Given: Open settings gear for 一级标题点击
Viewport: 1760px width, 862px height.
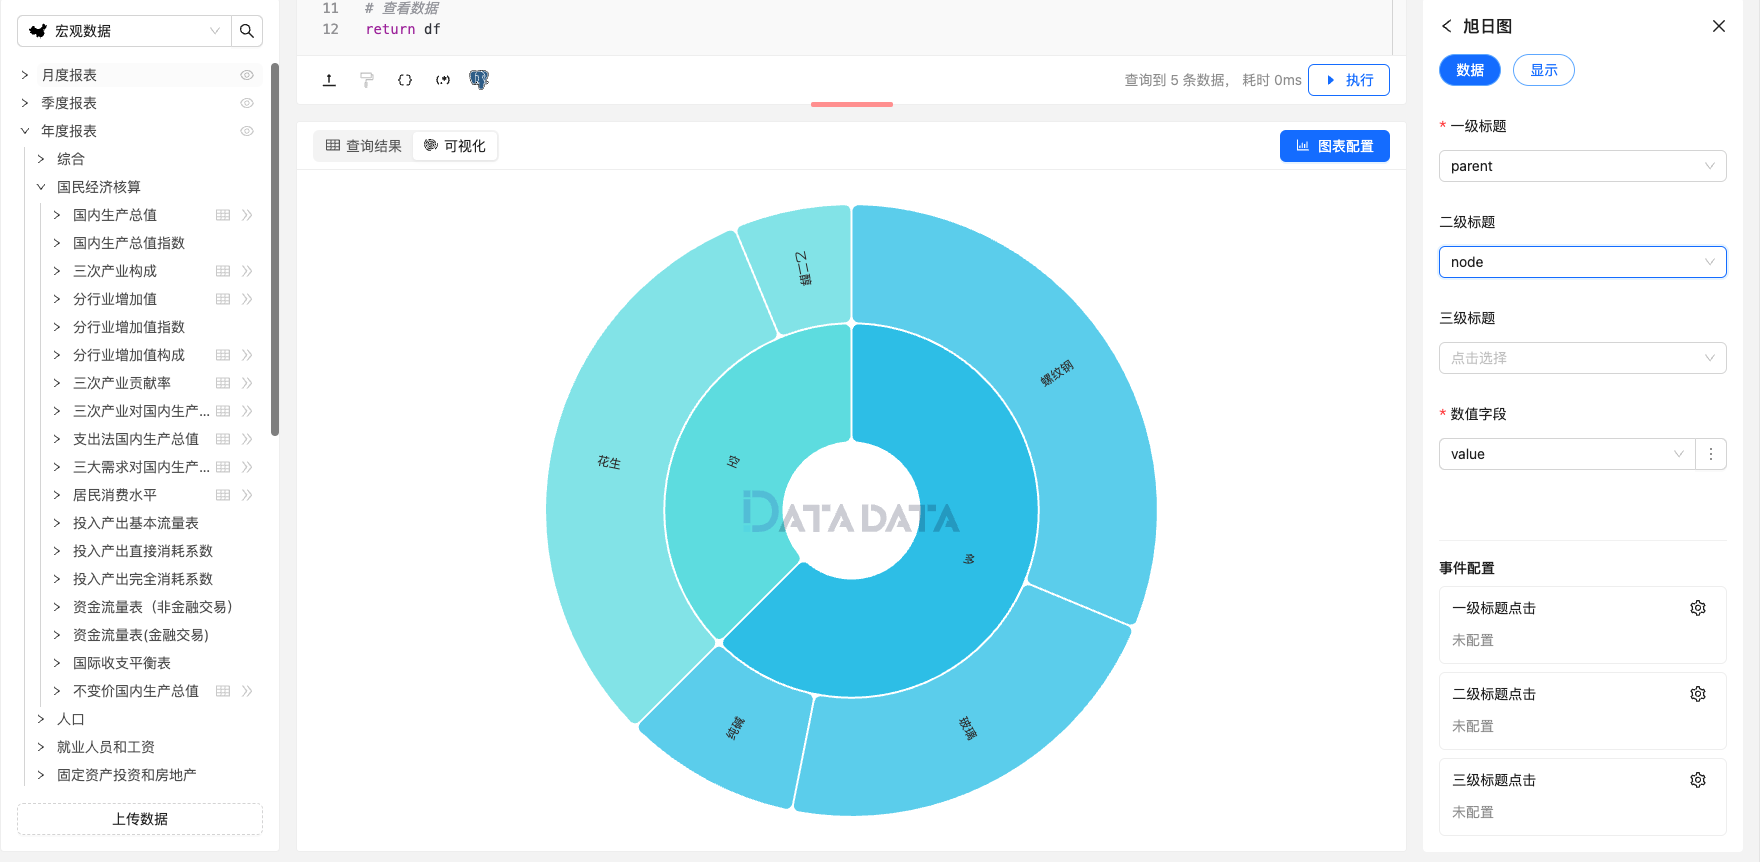Looking at the screenshot, I should (x=1698, y=608).
